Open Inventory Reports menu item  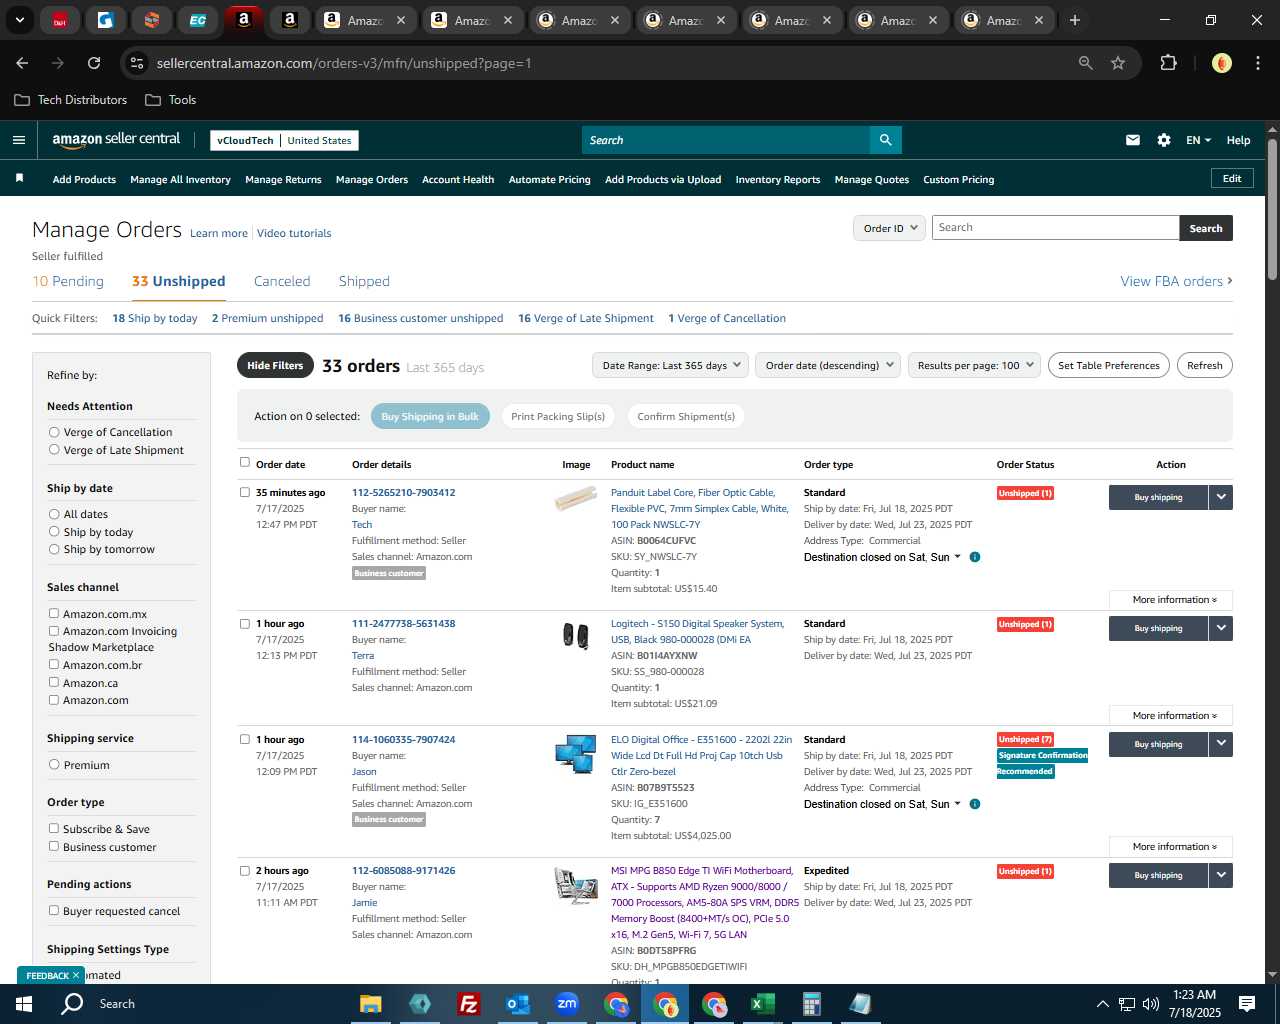[778, 179]
